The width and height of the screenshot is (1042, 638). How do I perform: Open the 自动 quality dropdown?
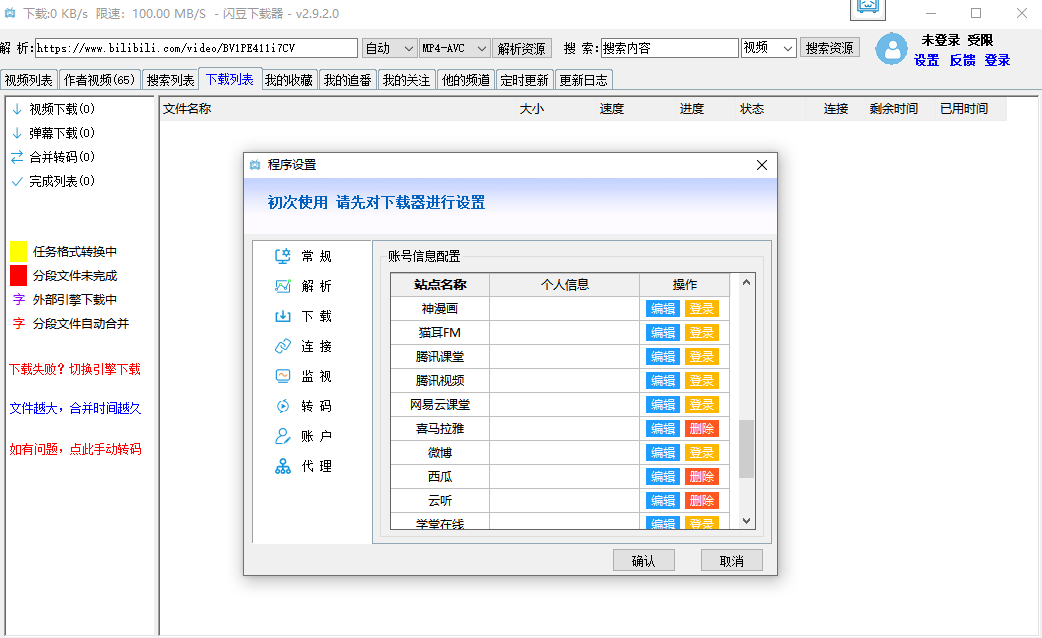[390, 48]
